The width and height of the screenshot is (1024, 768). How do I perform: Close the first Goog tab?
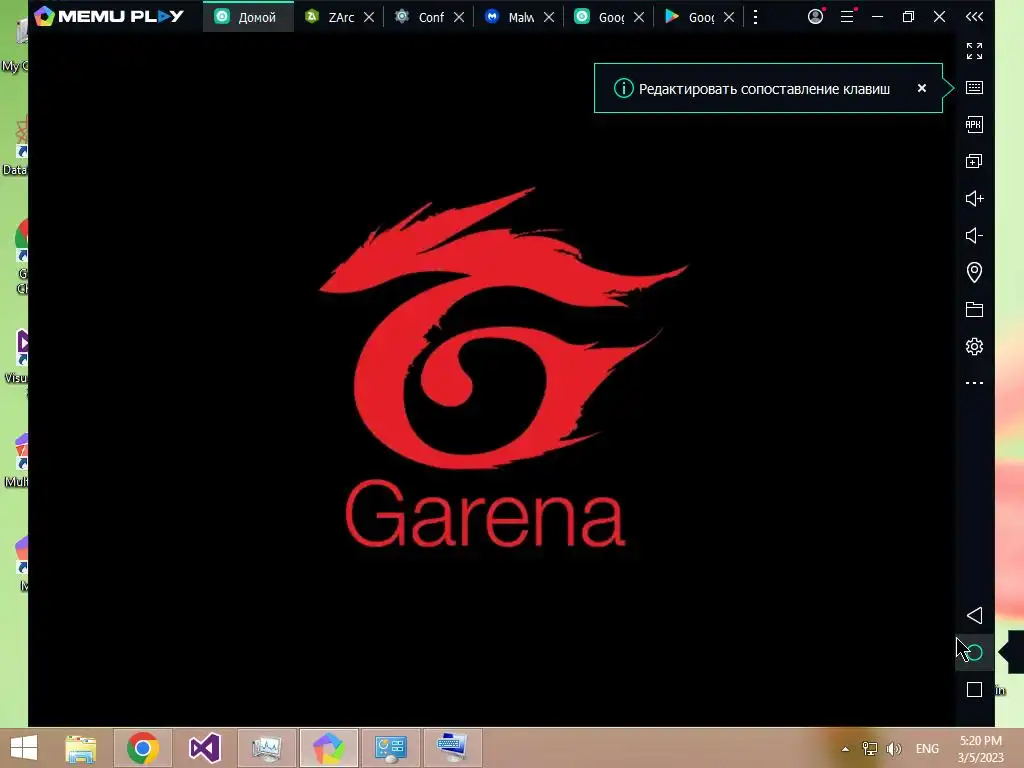(x=639, y=18)
